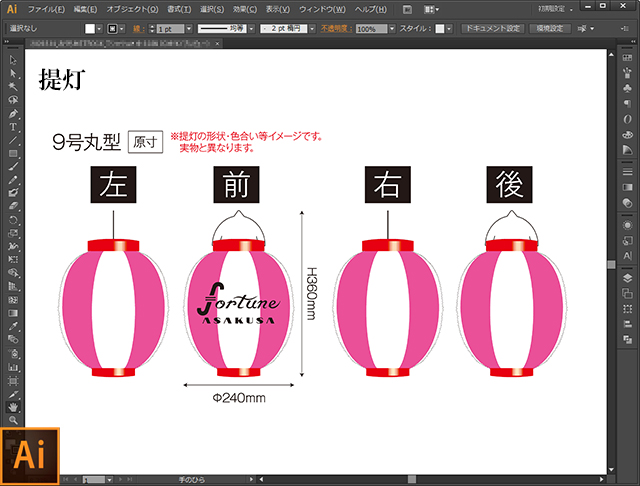Open the Appearance panel icon
640x486 pixels.
point(627,225)
